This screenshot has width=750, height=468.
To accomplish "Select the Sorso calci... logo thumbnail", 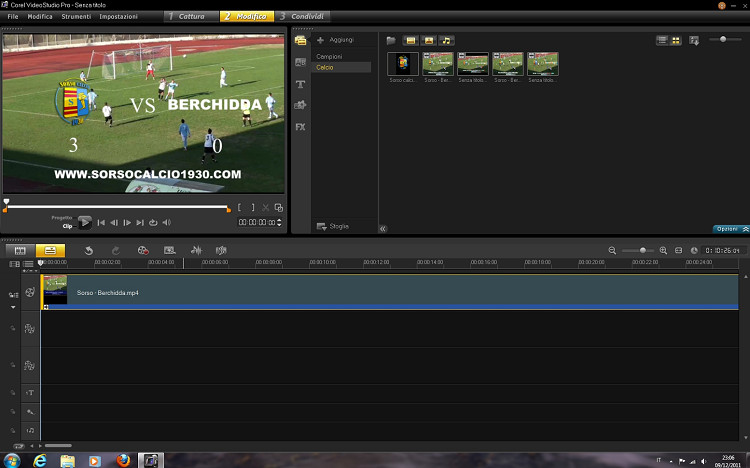I will pos(403,64).
